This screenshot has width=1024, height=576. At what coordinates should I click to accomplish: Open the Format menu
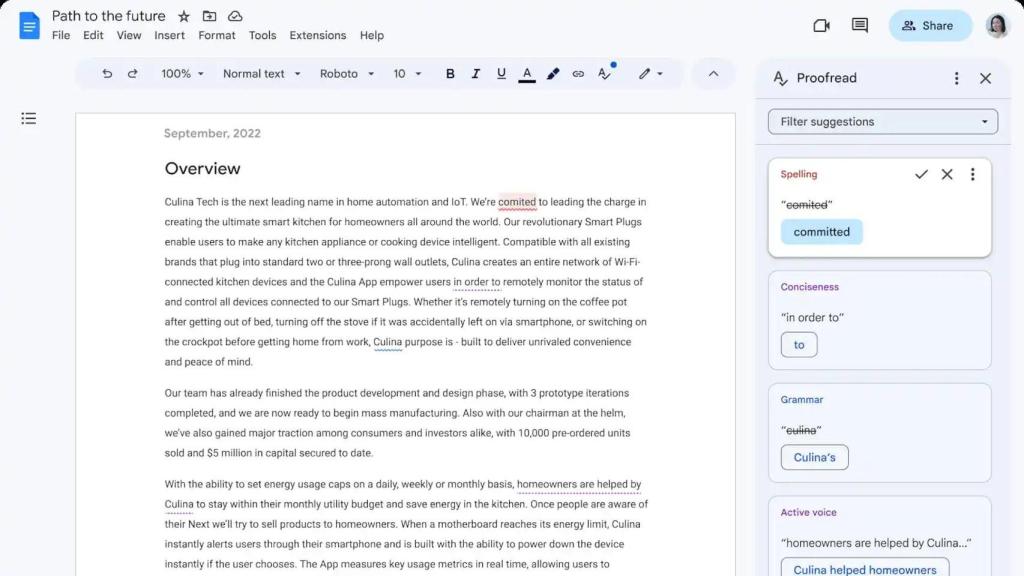(x=216, y=35)
